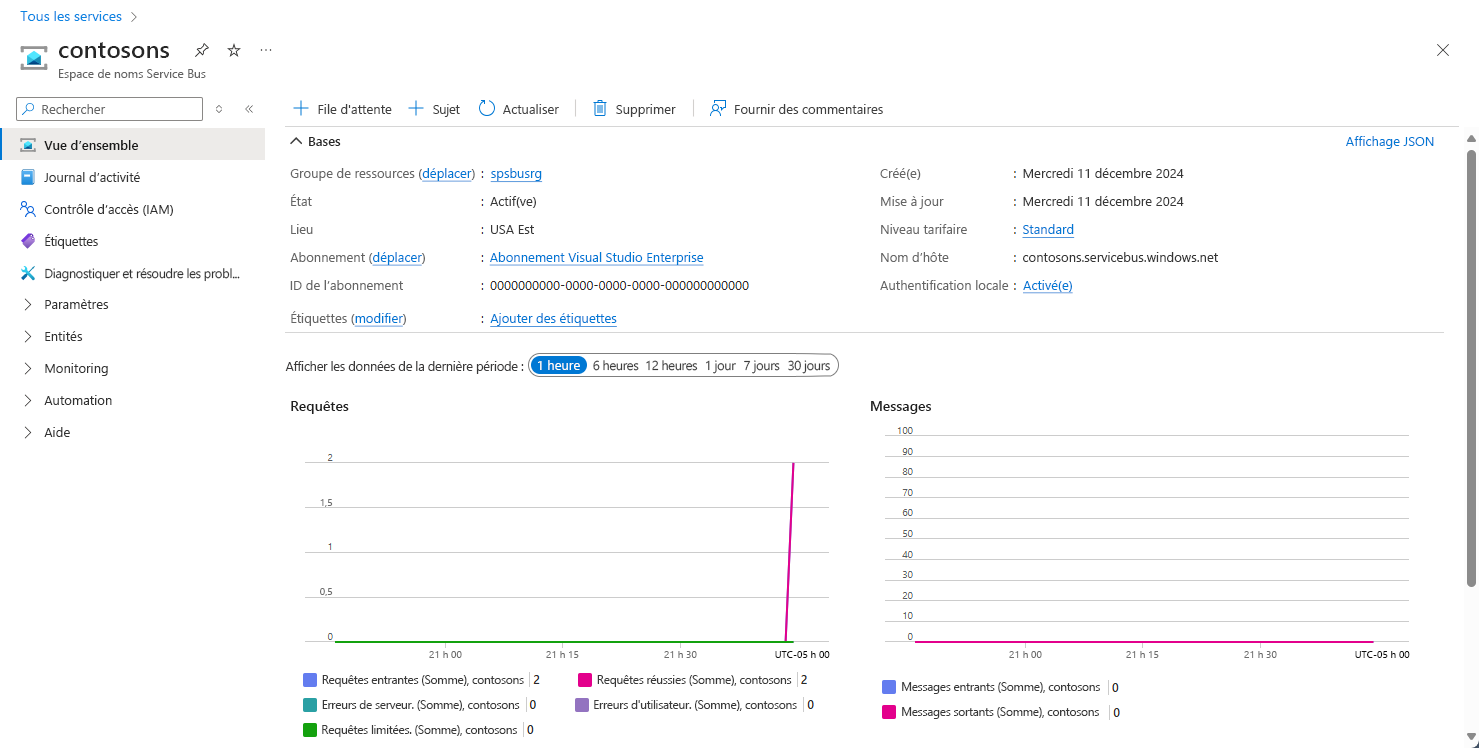
Task: Click the Requêtes limitées legend color swatch
Action: tap(310, 730)
